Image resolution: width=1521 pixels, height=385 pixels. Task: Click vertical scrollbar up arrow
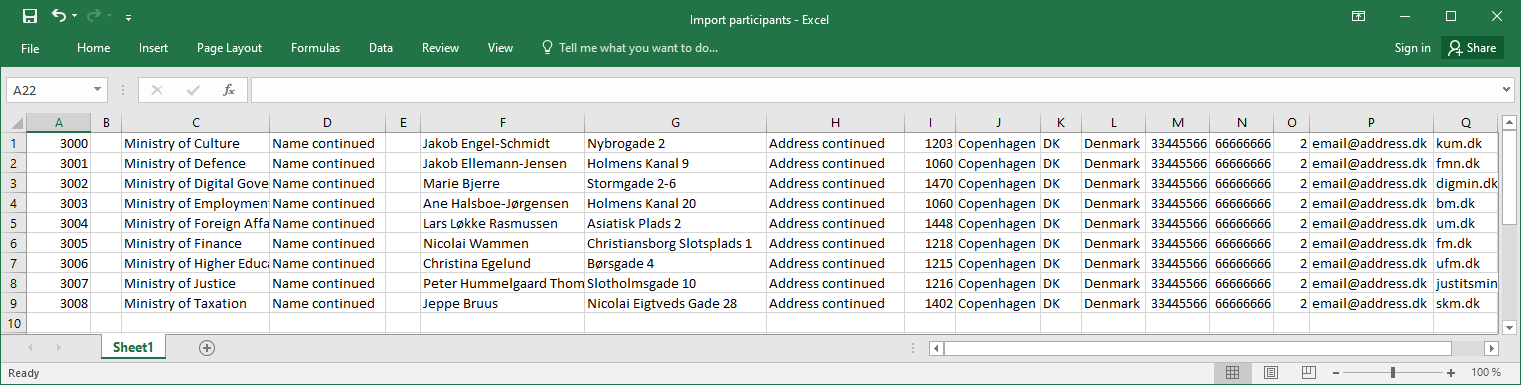(1509, 122)
